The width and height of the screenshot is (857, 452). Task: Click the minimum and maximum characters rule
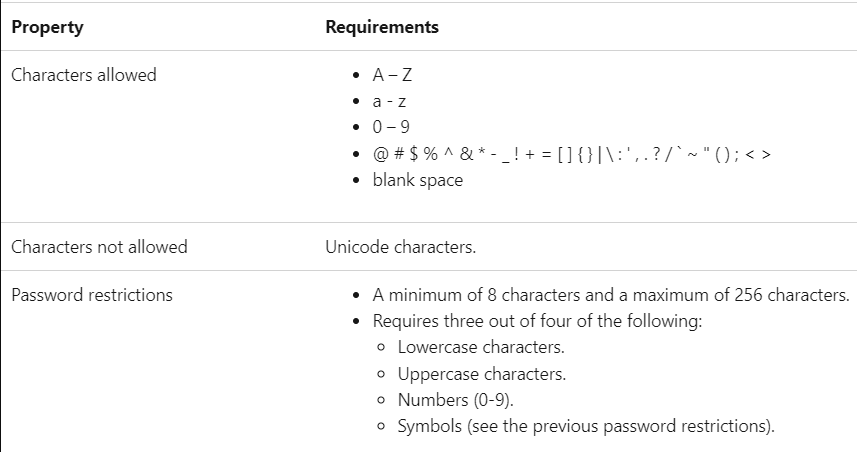611,295
